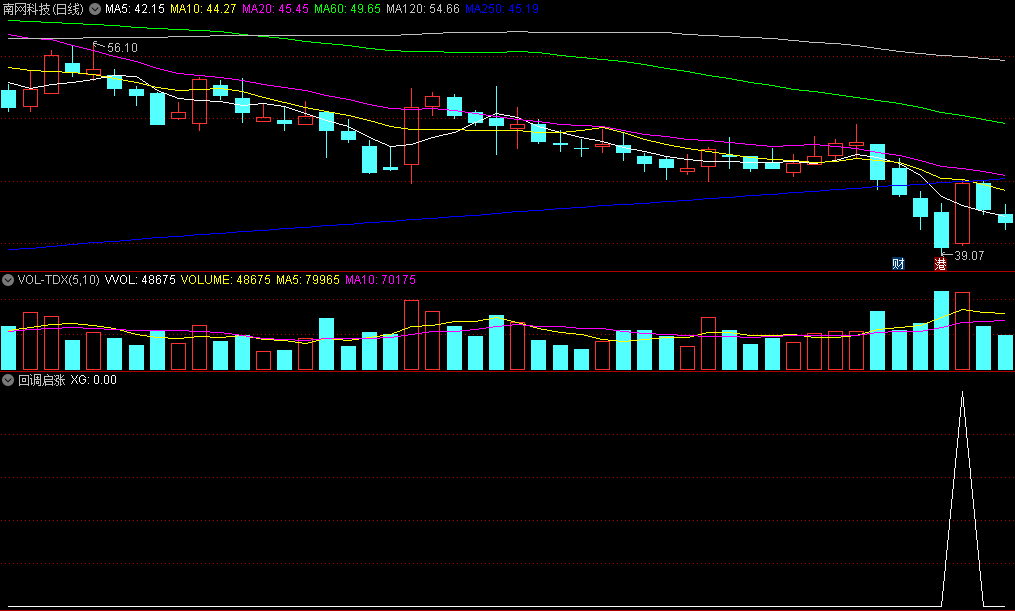1015x611 pixels.
Task: Expand the VOL-TDX indicator dropdown
Action: [x=8, y=280]
